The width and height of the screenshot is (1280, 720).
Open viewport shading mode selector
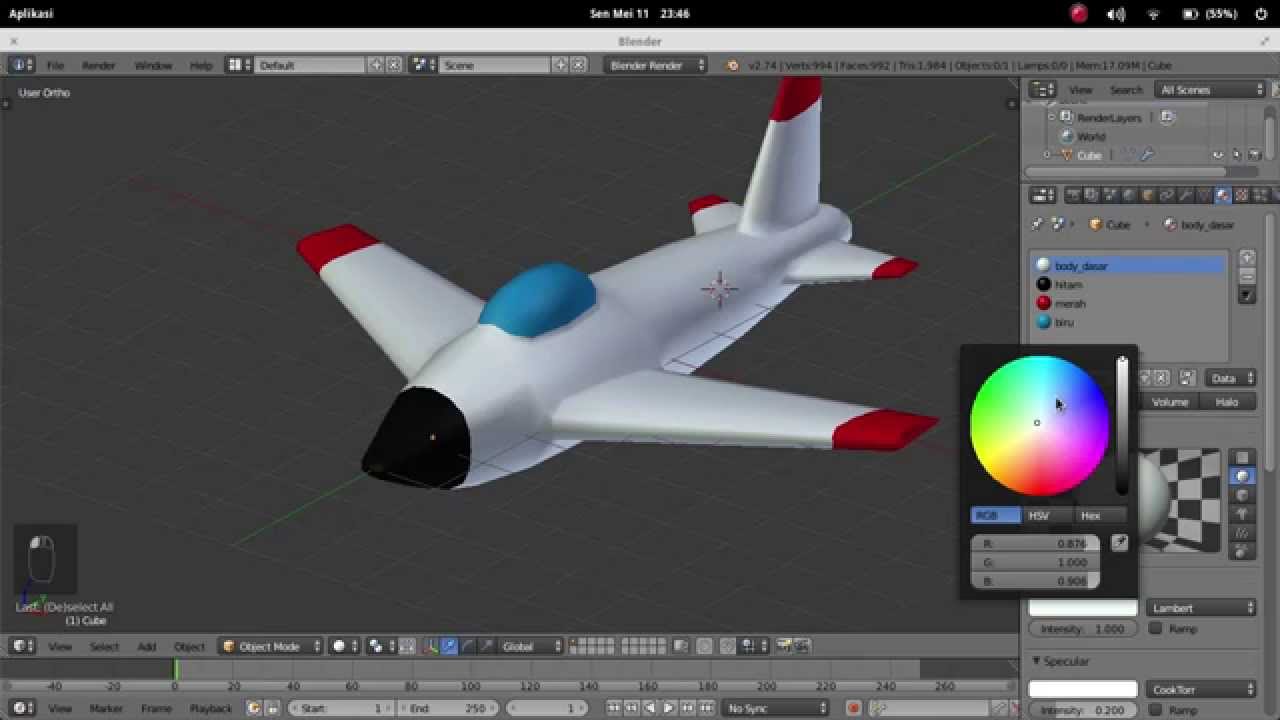(x=344, y=646)
